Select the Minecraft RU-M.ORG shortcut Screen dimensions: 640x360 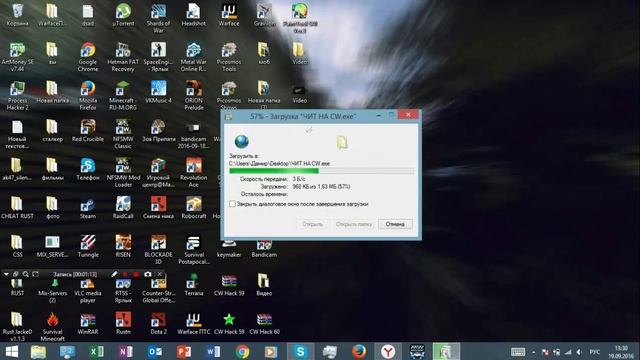pos(123,96)
